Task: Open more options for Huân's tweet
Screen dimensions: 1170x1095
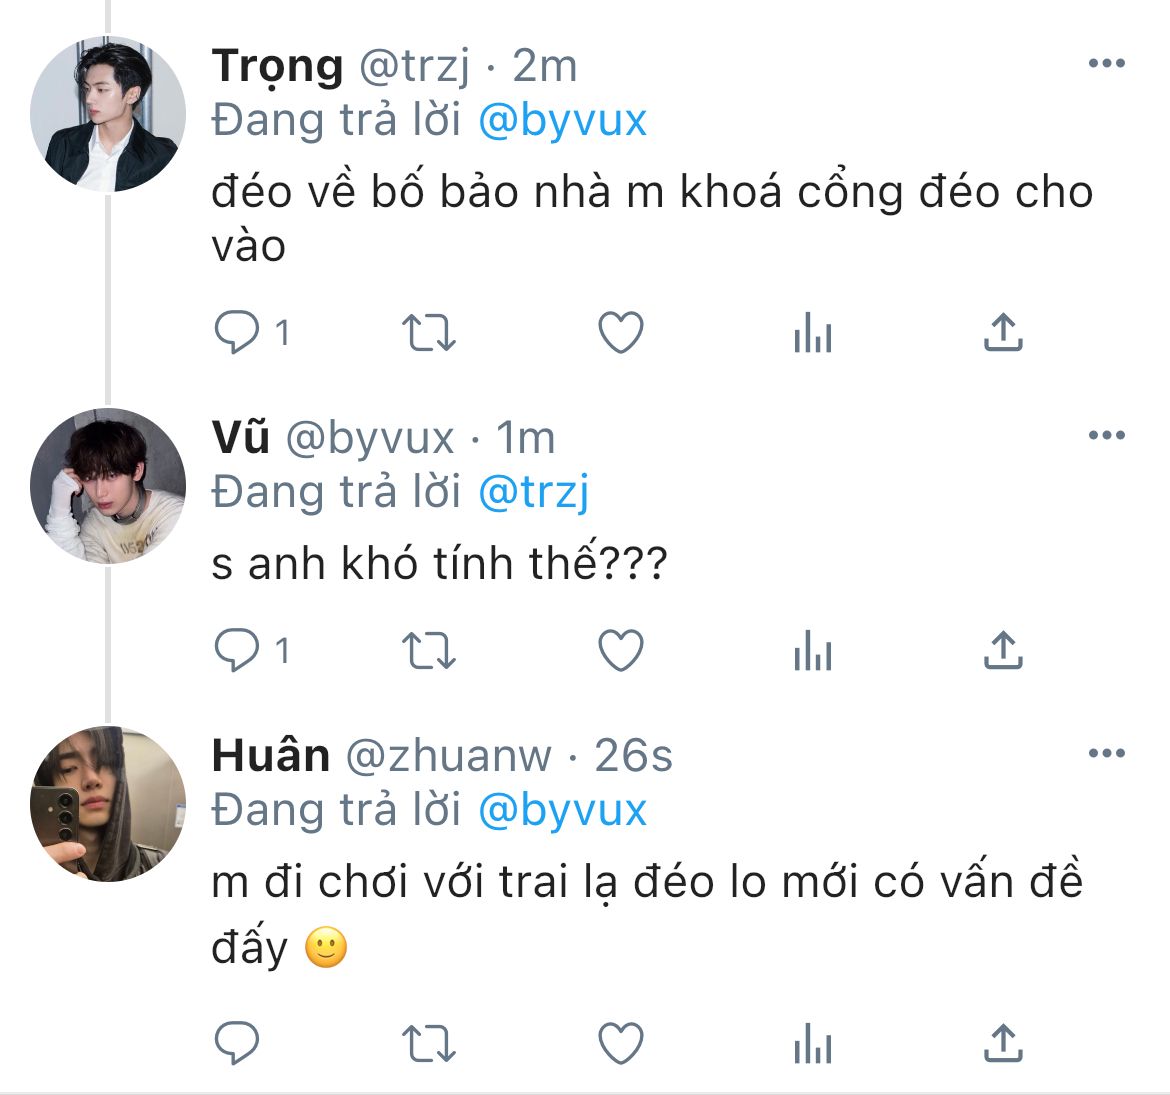Action: tap(1106, 754)
